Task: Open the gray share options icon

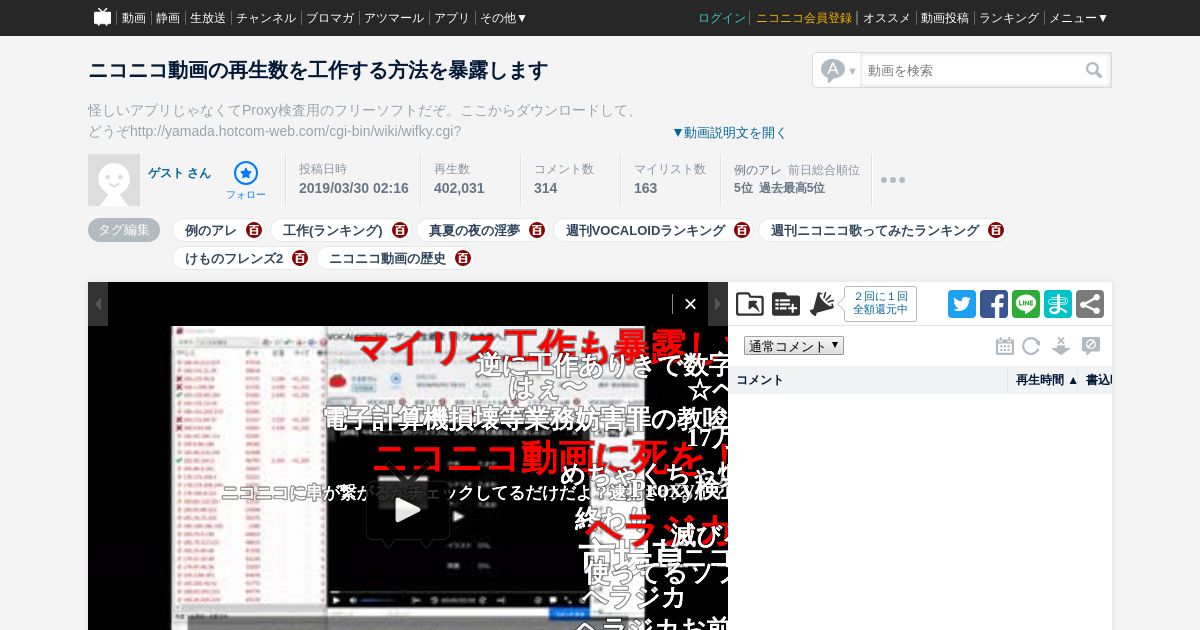Action: point(1090,304)
